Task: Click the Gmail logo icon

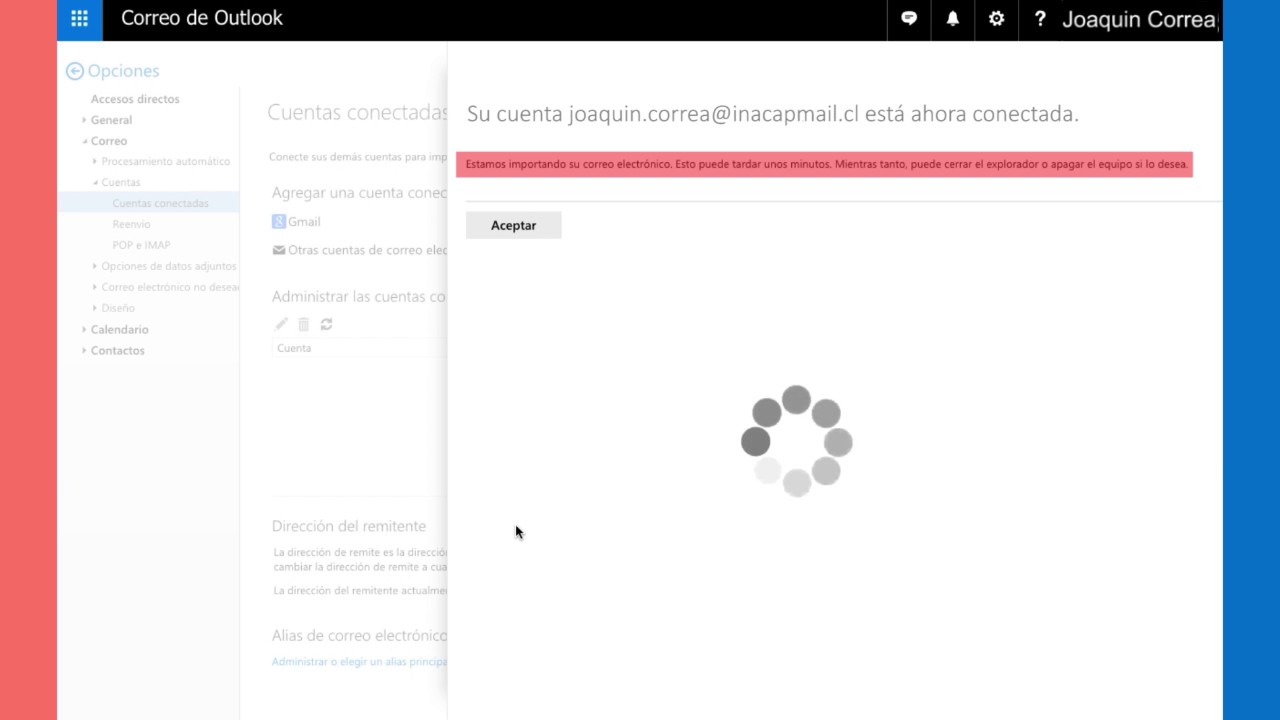Action: (x=279, y=222)
